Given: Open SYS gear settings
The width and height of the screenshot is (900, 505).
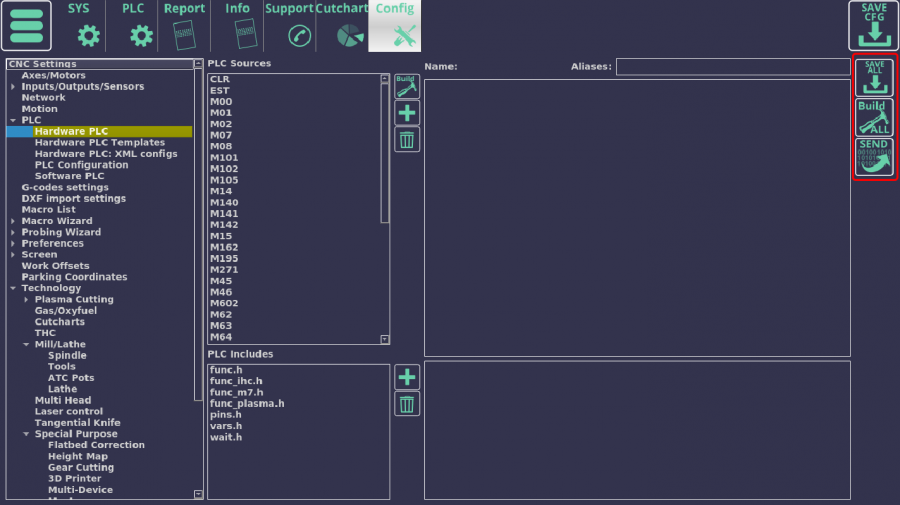Looking at the screenshot, I should (88, 36).
